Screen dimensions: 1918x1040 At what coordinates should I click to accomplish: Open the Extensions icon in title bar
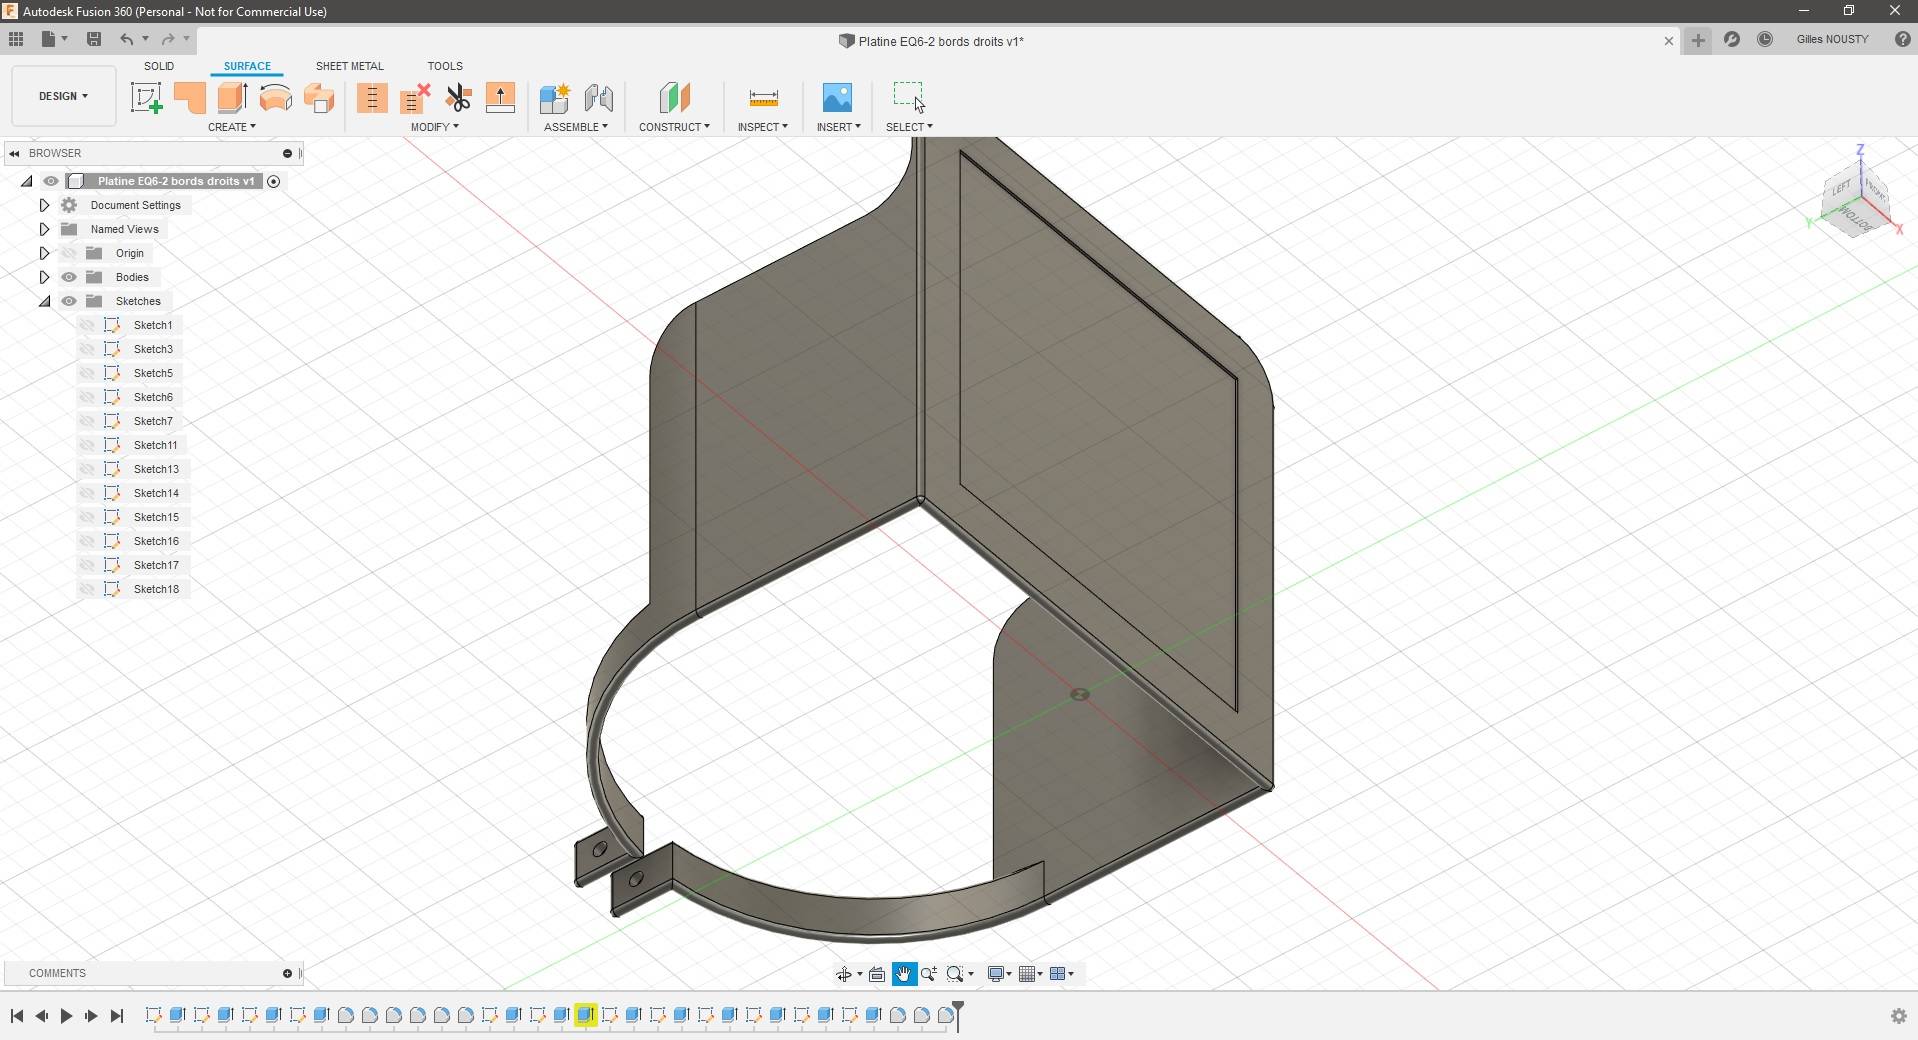(1732, 39)
